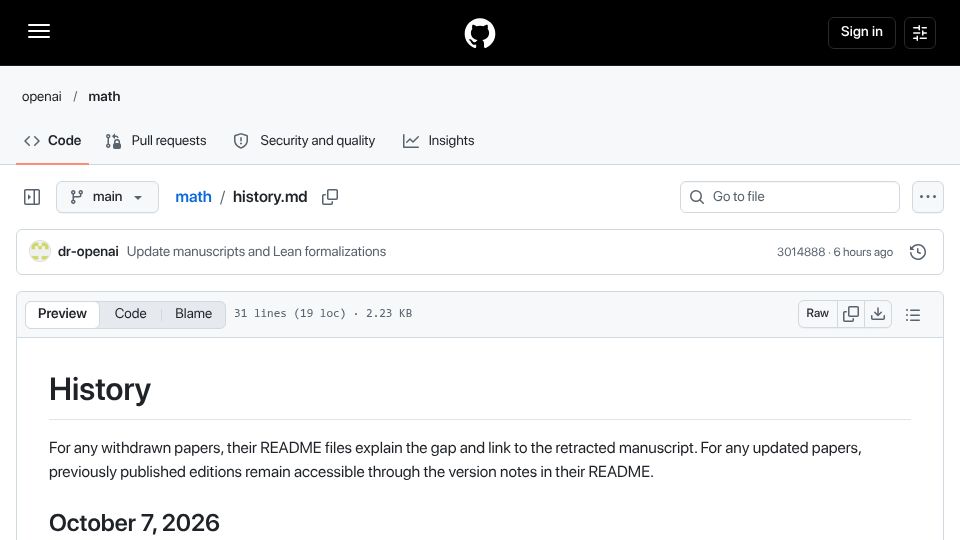Screen dimensions: 960x540
Task: Open the document outline list icon
Action: [913, 315]
